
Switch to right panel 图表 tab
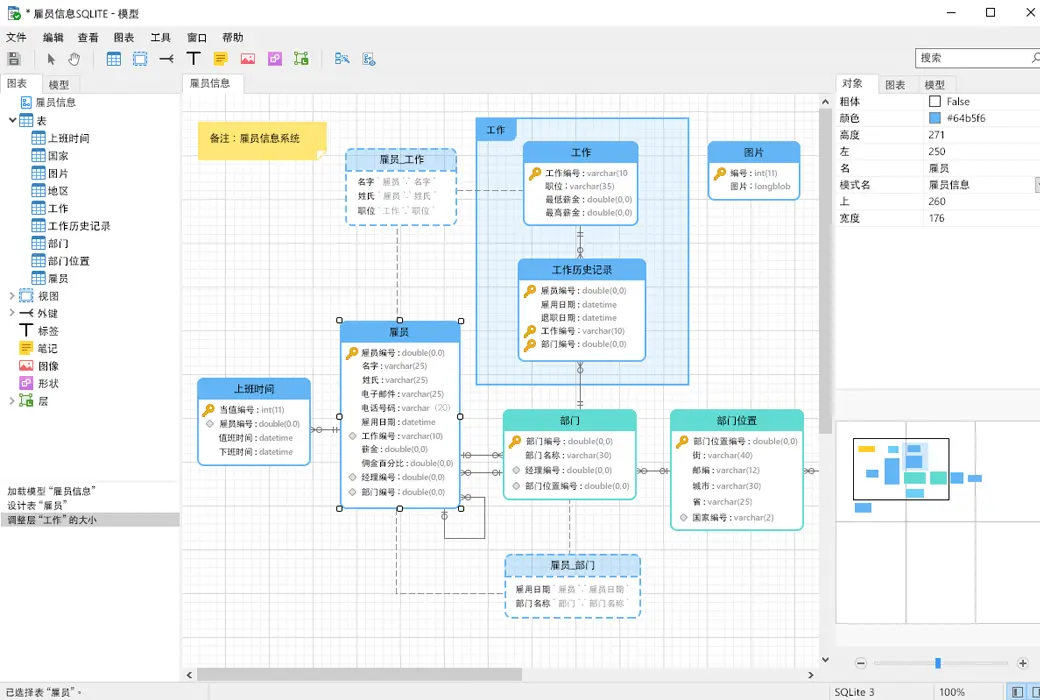coord(895,84)
